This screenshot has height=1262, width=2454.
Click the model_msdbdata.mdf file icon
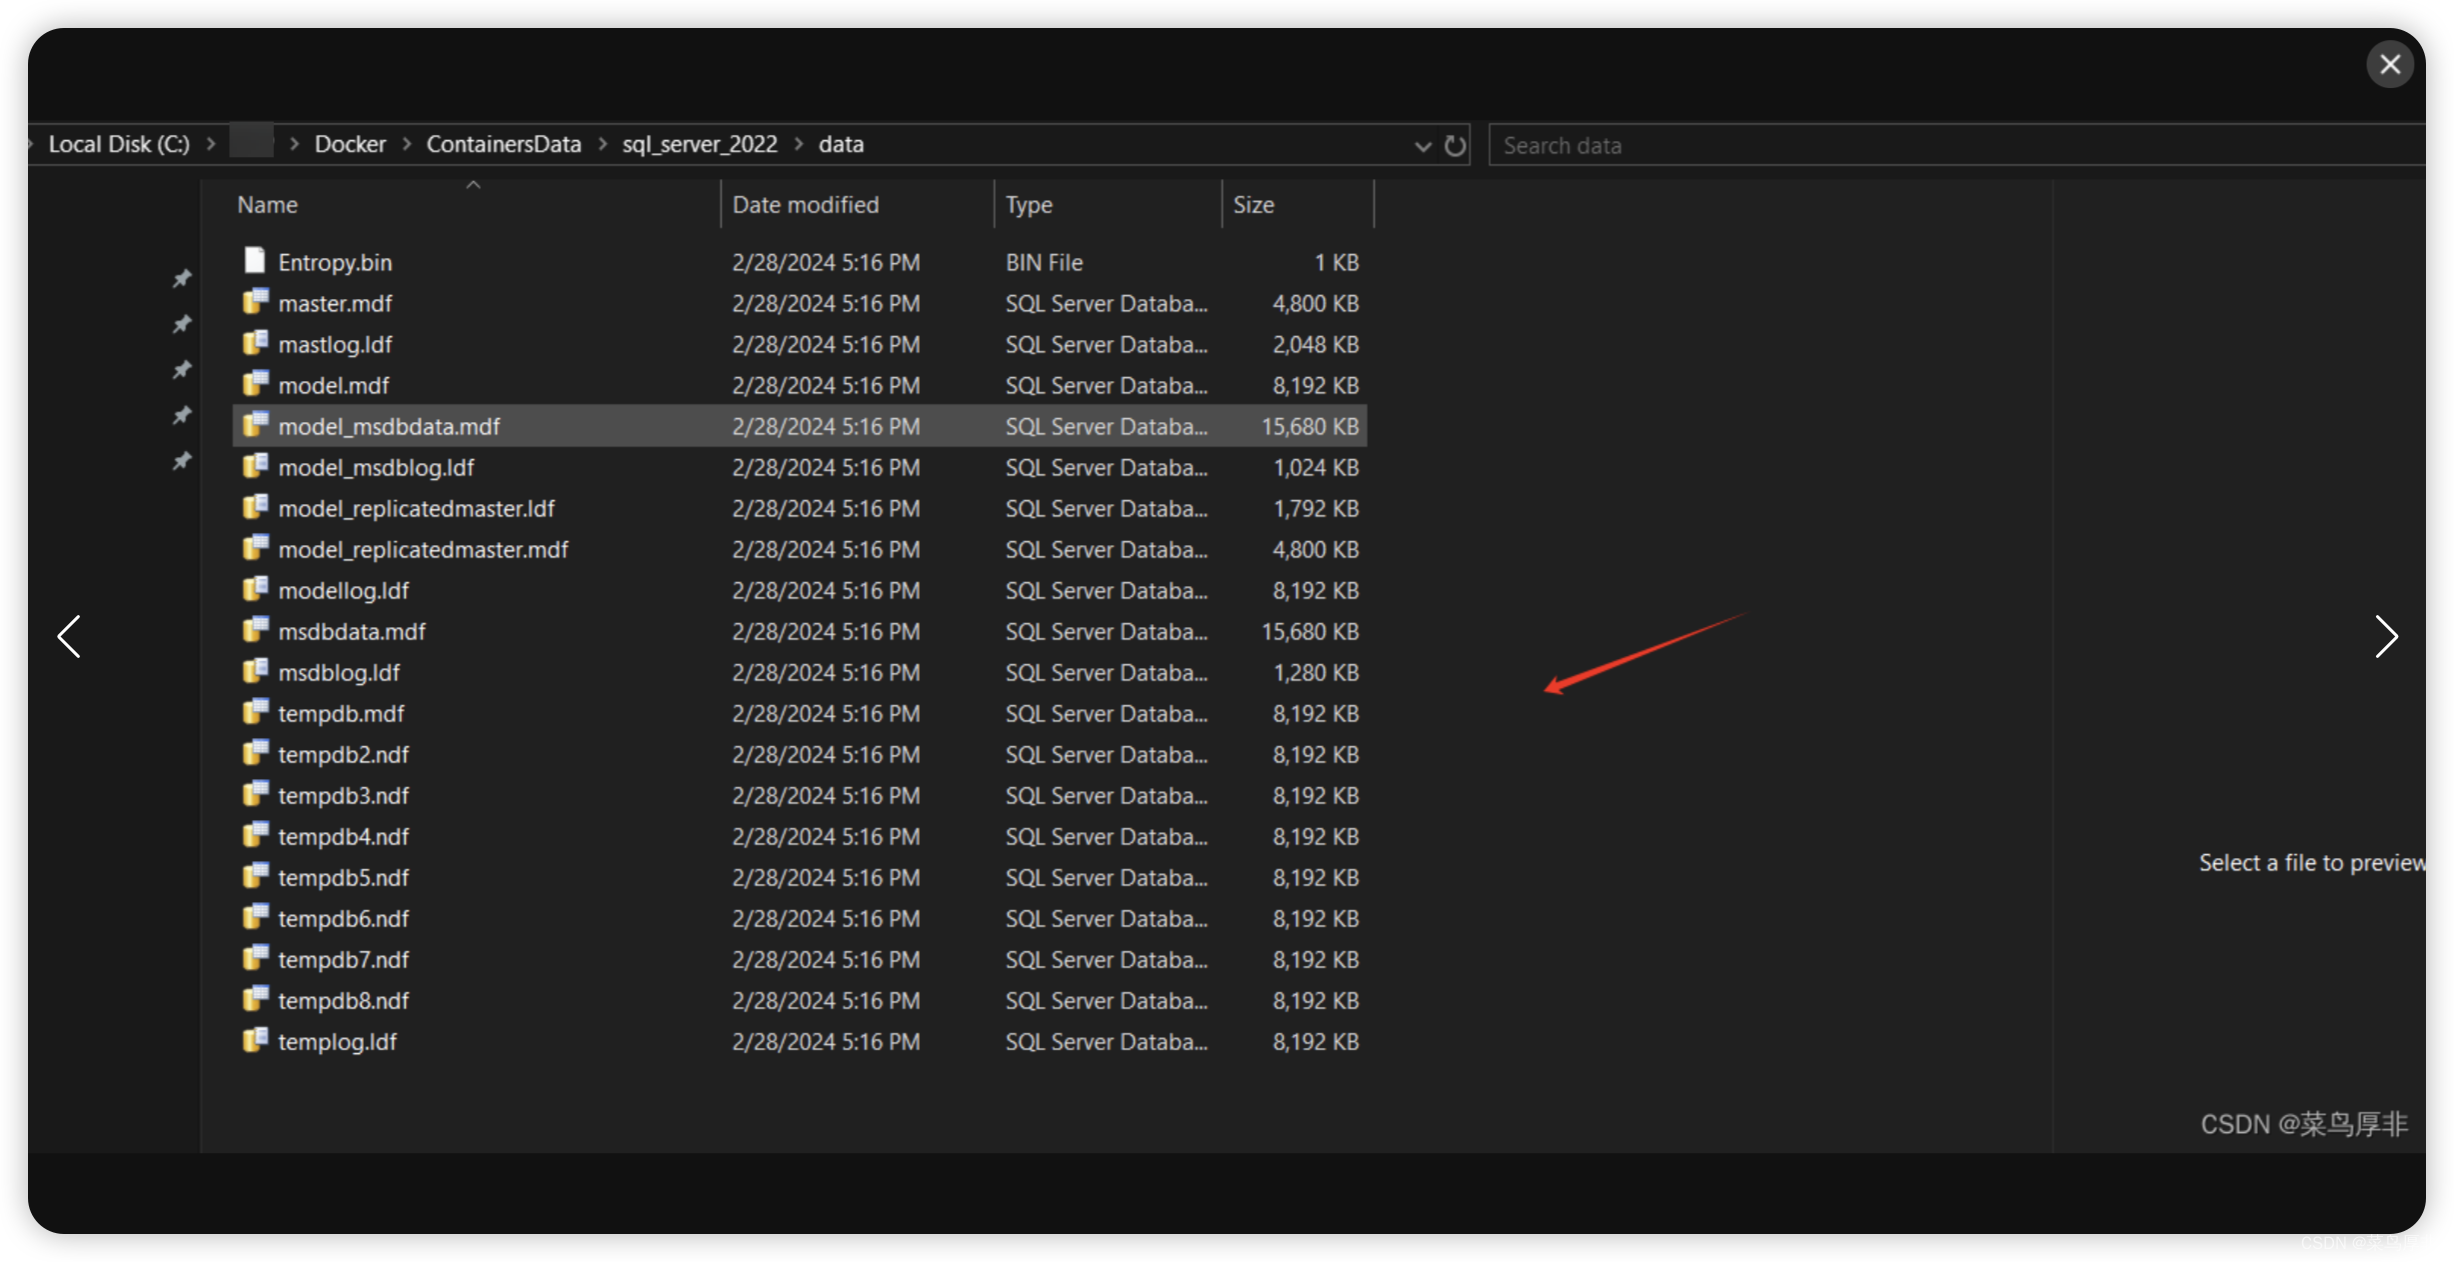coord(255,425)
